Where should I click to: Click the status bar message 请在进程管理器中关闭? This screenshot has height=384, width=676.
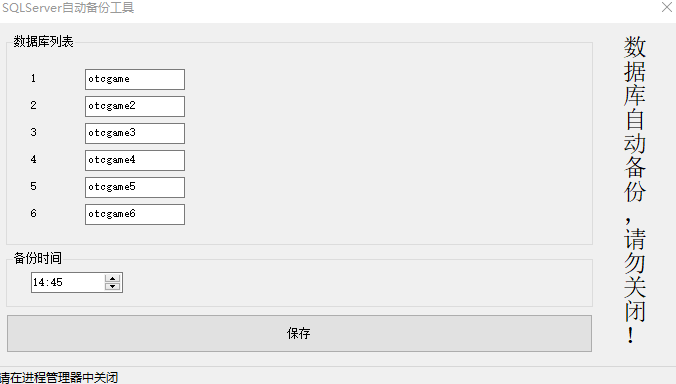(x=59, y=378)
